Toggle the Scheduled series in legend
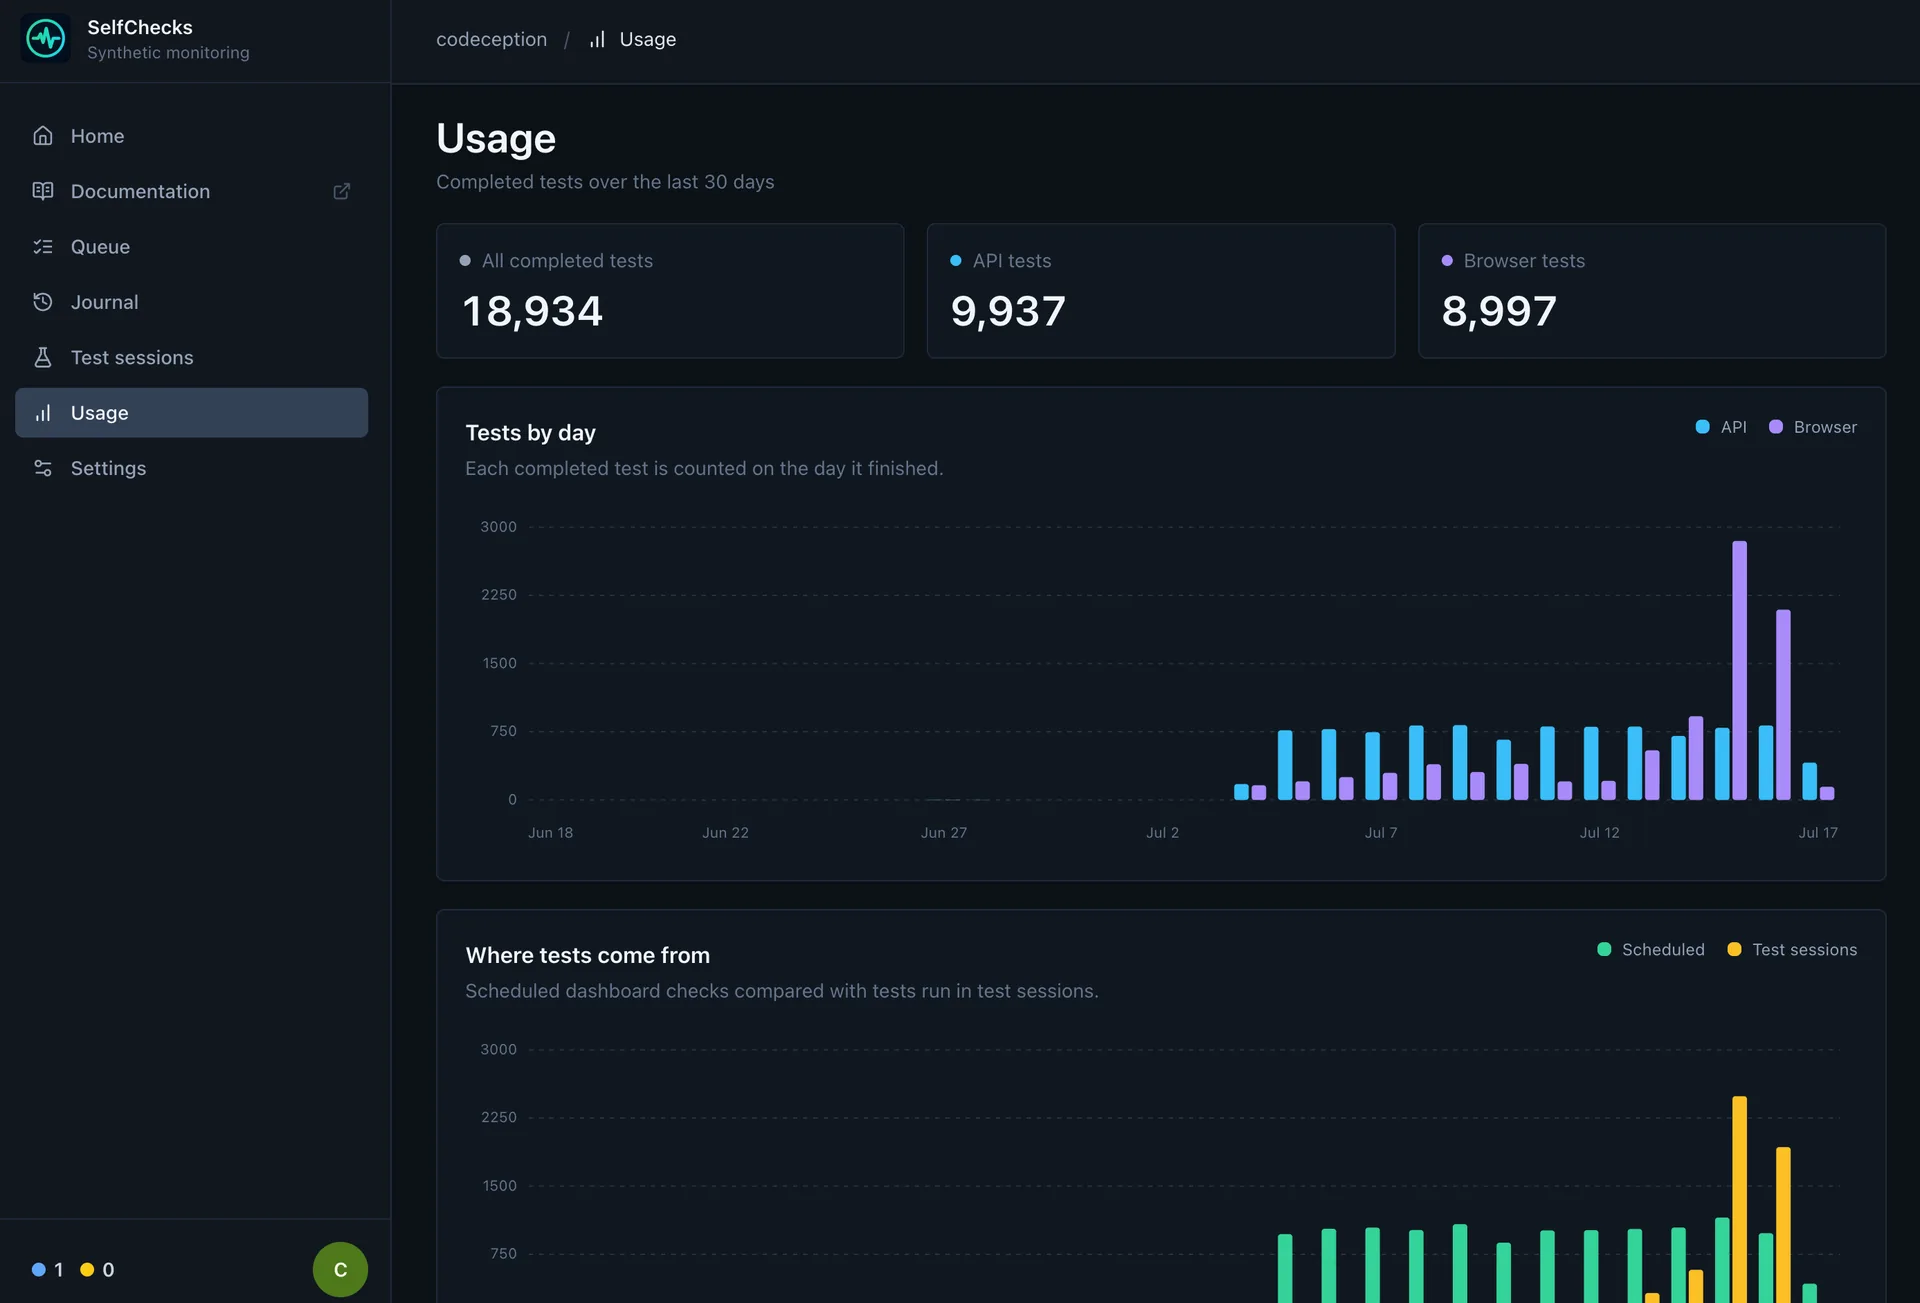Viewport: 1920px width, 1303px height. [1651, 950]
